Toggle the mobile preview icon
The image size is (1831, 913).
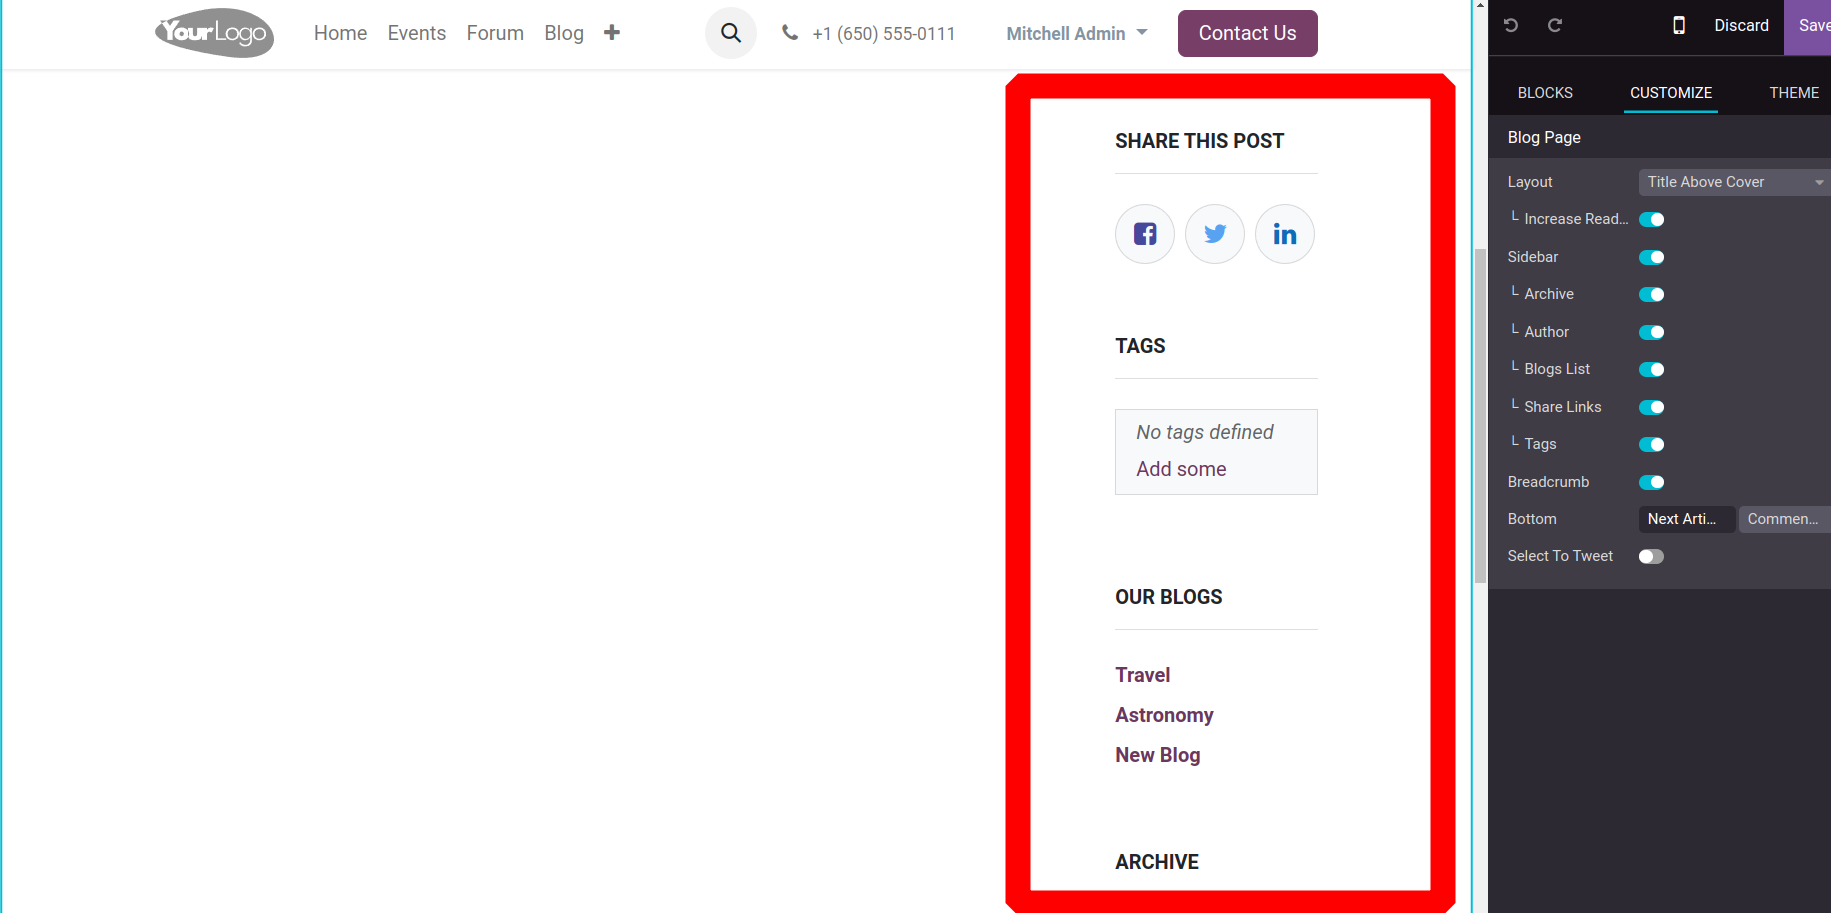tap(1679, 25)
